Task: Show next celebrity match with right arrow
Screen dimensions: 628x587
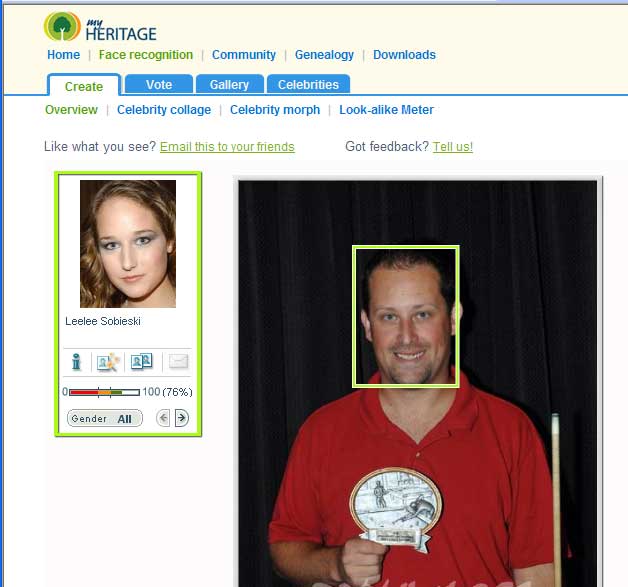Action: click(x=181, y=418)
